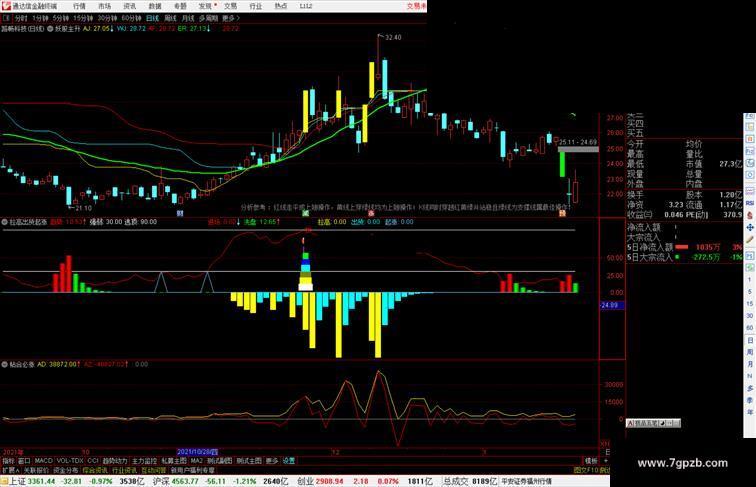The width and height of the screenshot is (756, 487).
Task: Switch chart to 分时 period
Action: click(21, 18)
